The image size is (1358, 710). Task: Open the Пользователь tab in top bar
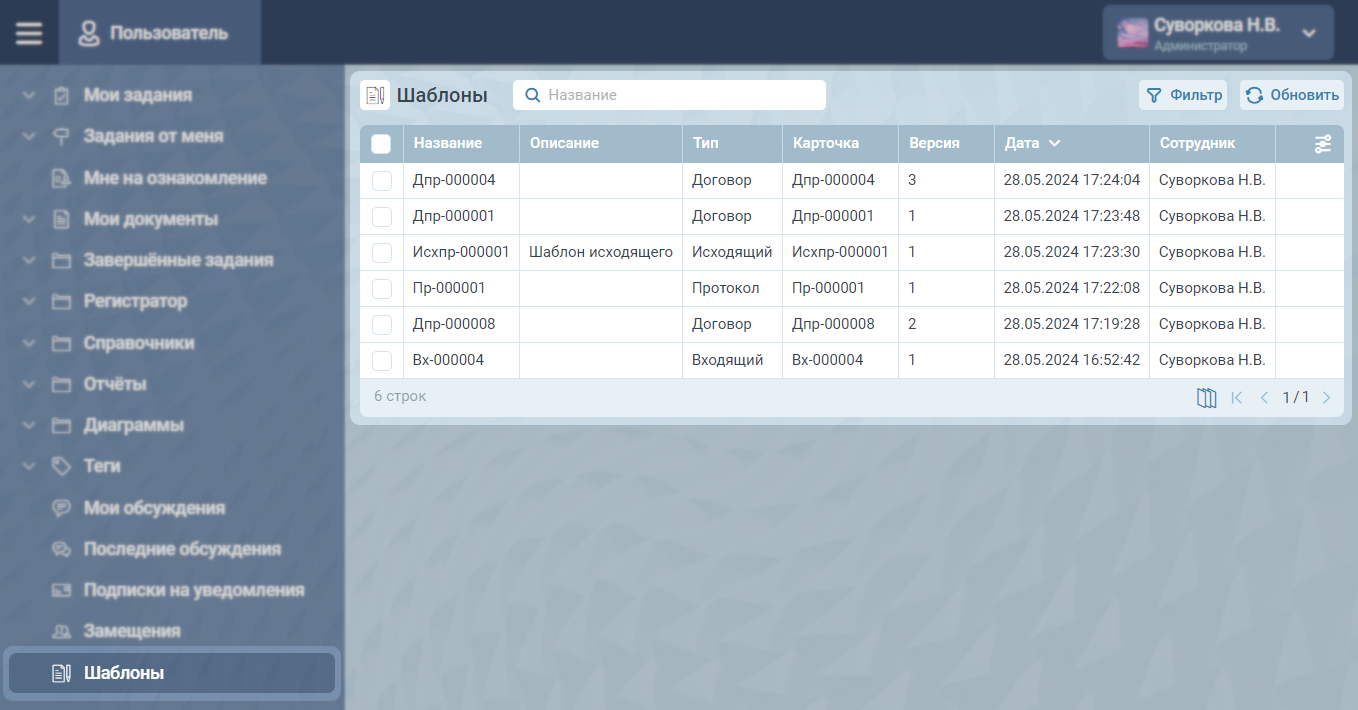(x=154, y=33)
